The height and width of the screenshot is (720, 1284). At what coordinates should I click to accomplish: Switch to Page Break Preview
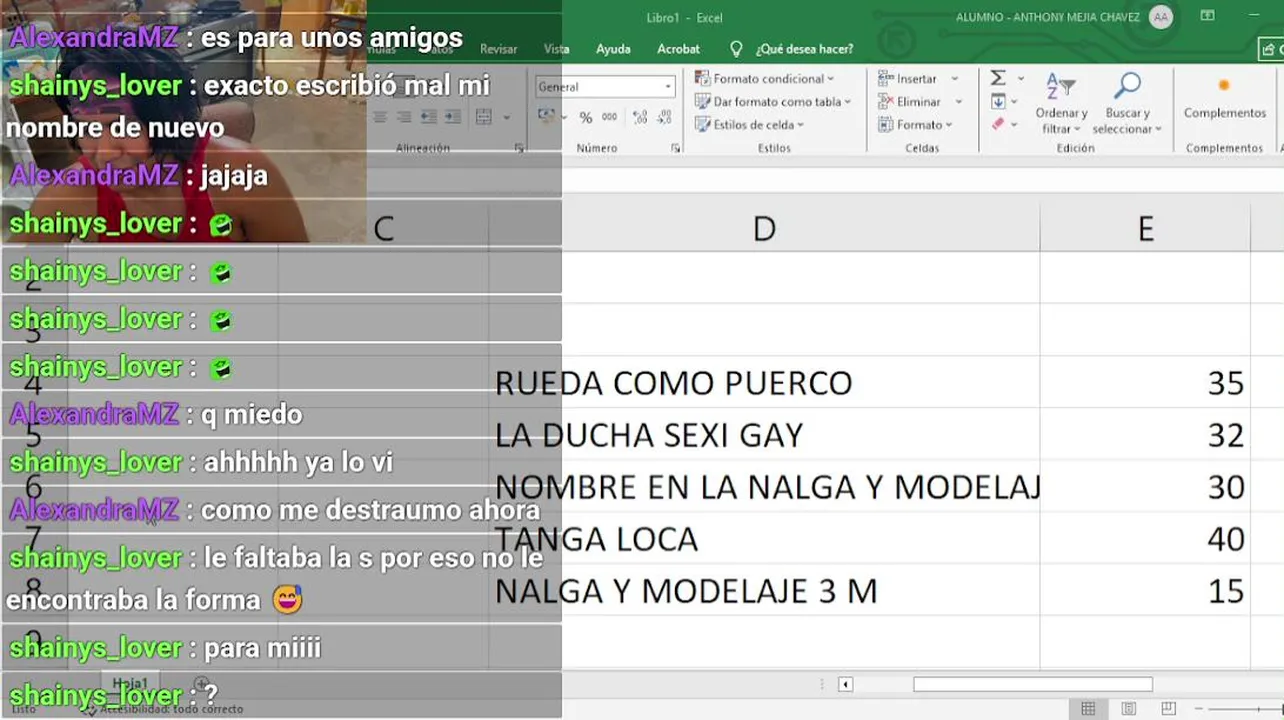coord(1168,709)
